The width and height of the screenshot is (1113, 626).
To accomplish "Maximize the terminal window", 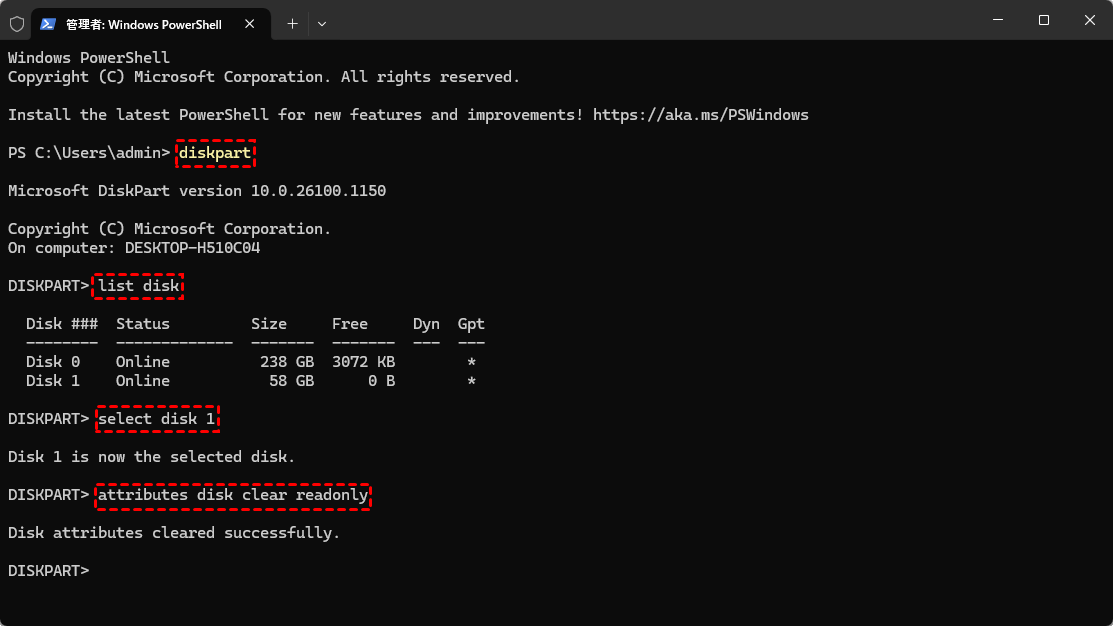I will [x=1044, y=20].
